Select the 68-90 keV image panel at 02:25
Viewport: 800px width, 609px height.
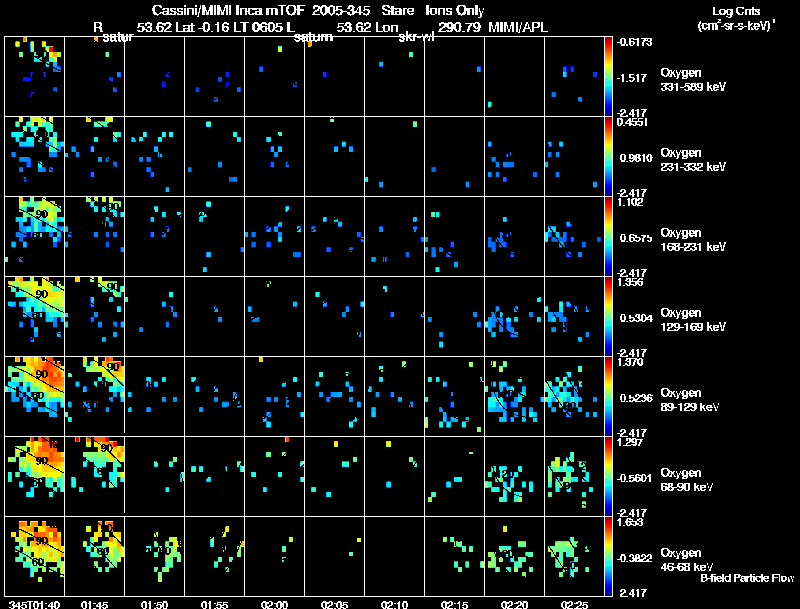pyautogui.click(x=574, y=476)
